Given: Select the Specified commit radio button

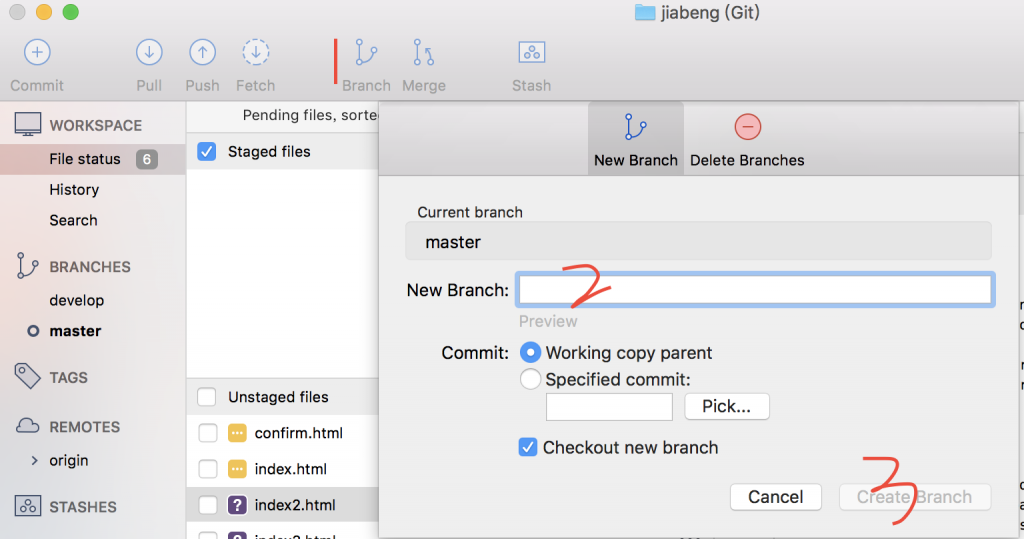Looking at the screenshot, I should point(530,379).
